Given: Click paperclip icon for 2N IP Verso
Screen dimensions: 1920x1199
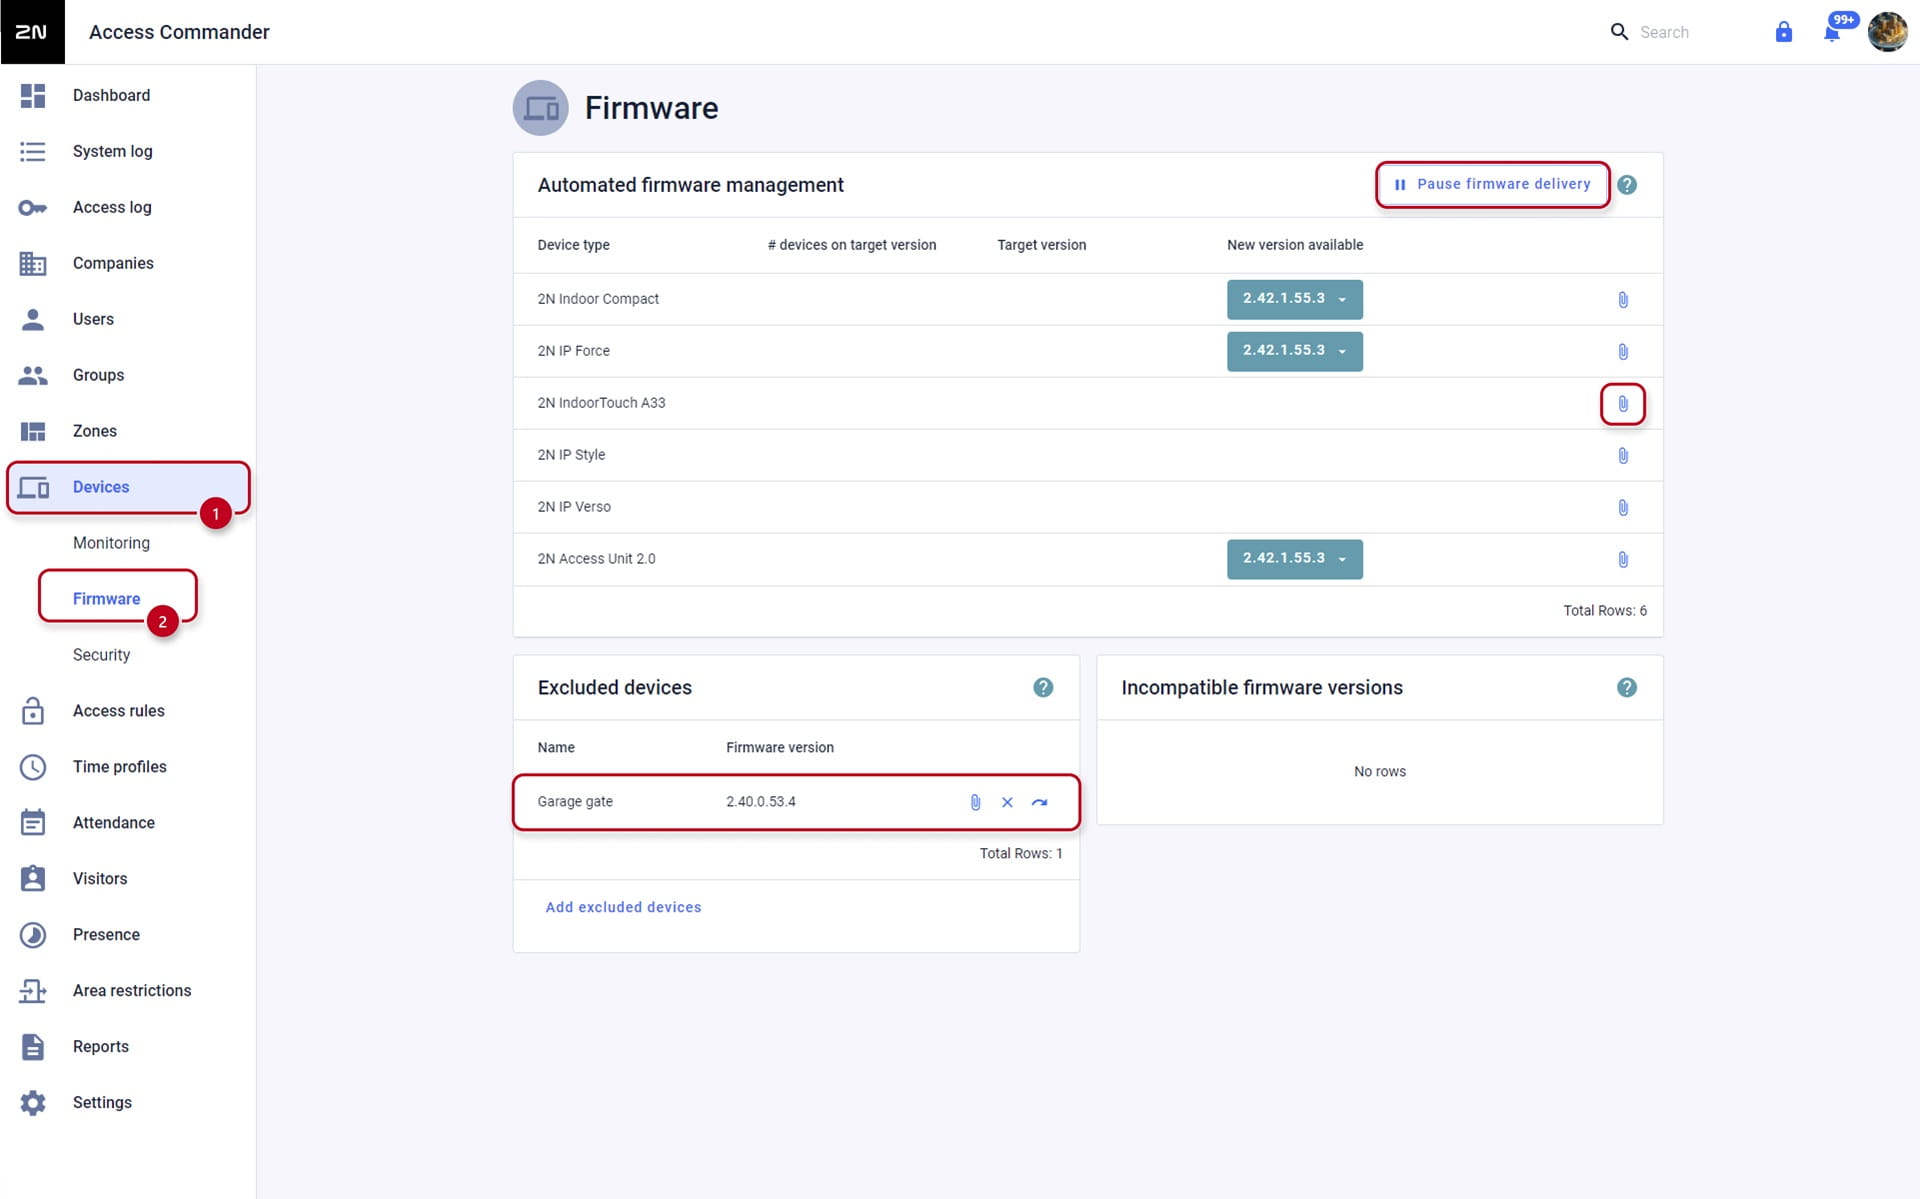Looking at the screenshot, I should 1623,508.
